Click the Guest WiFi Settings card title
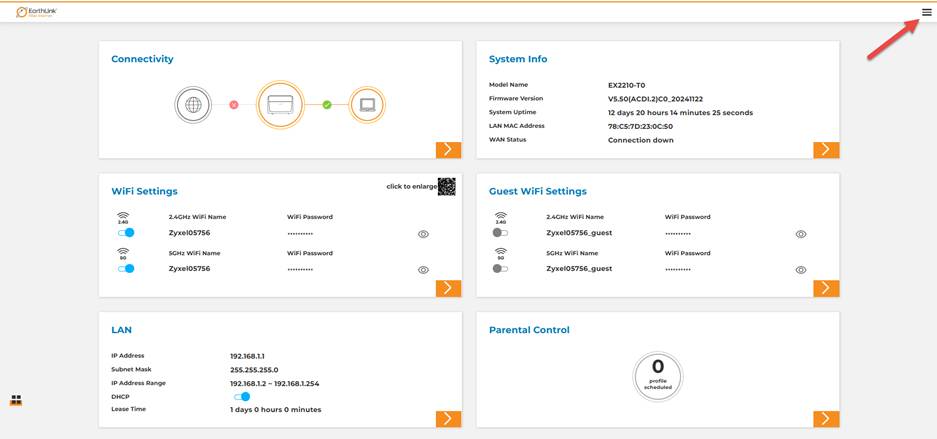This screenshot has width=937, height=439. click(x=538, y=192)
